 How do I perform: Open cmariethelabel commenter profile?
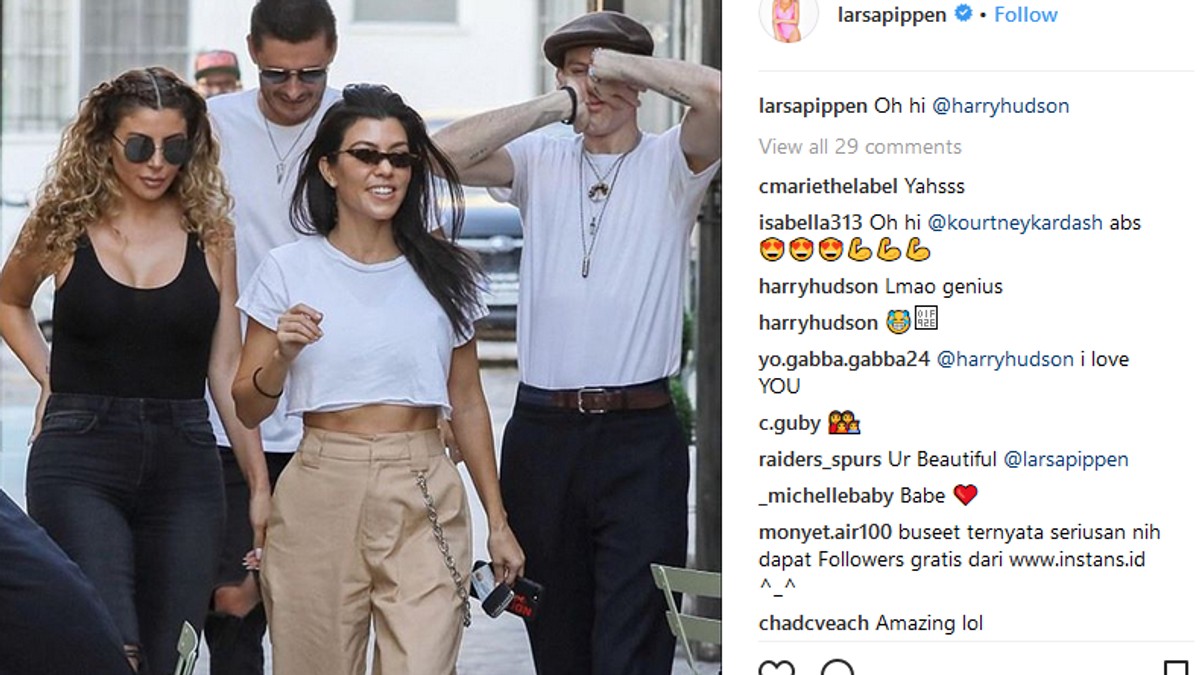[x=829, y=187]
